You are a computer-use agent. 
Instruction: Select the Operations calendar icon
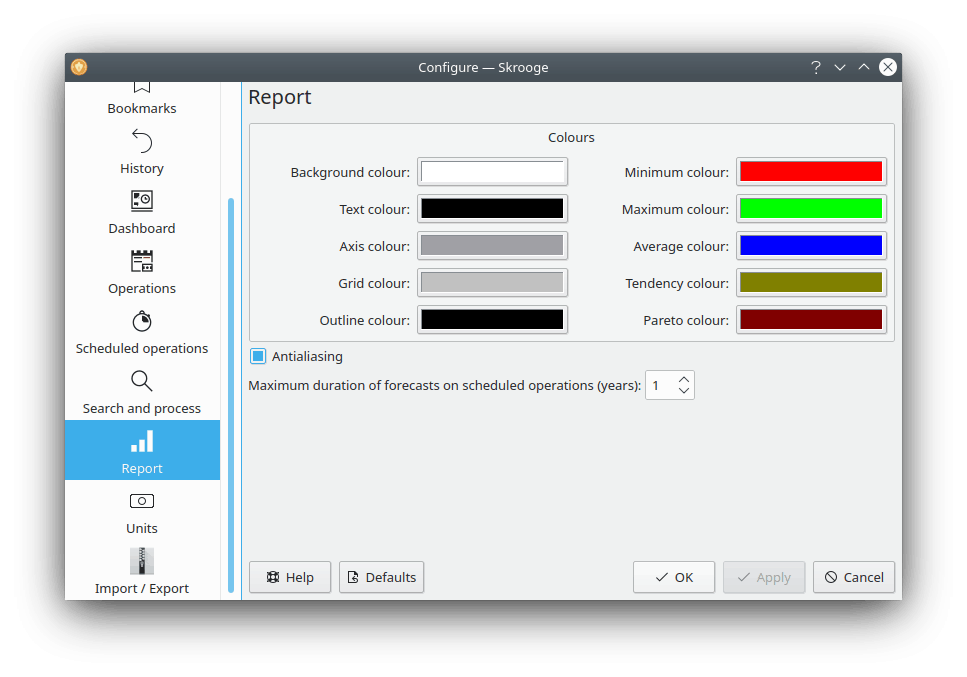pyautogui.click(x=142, y=261)
